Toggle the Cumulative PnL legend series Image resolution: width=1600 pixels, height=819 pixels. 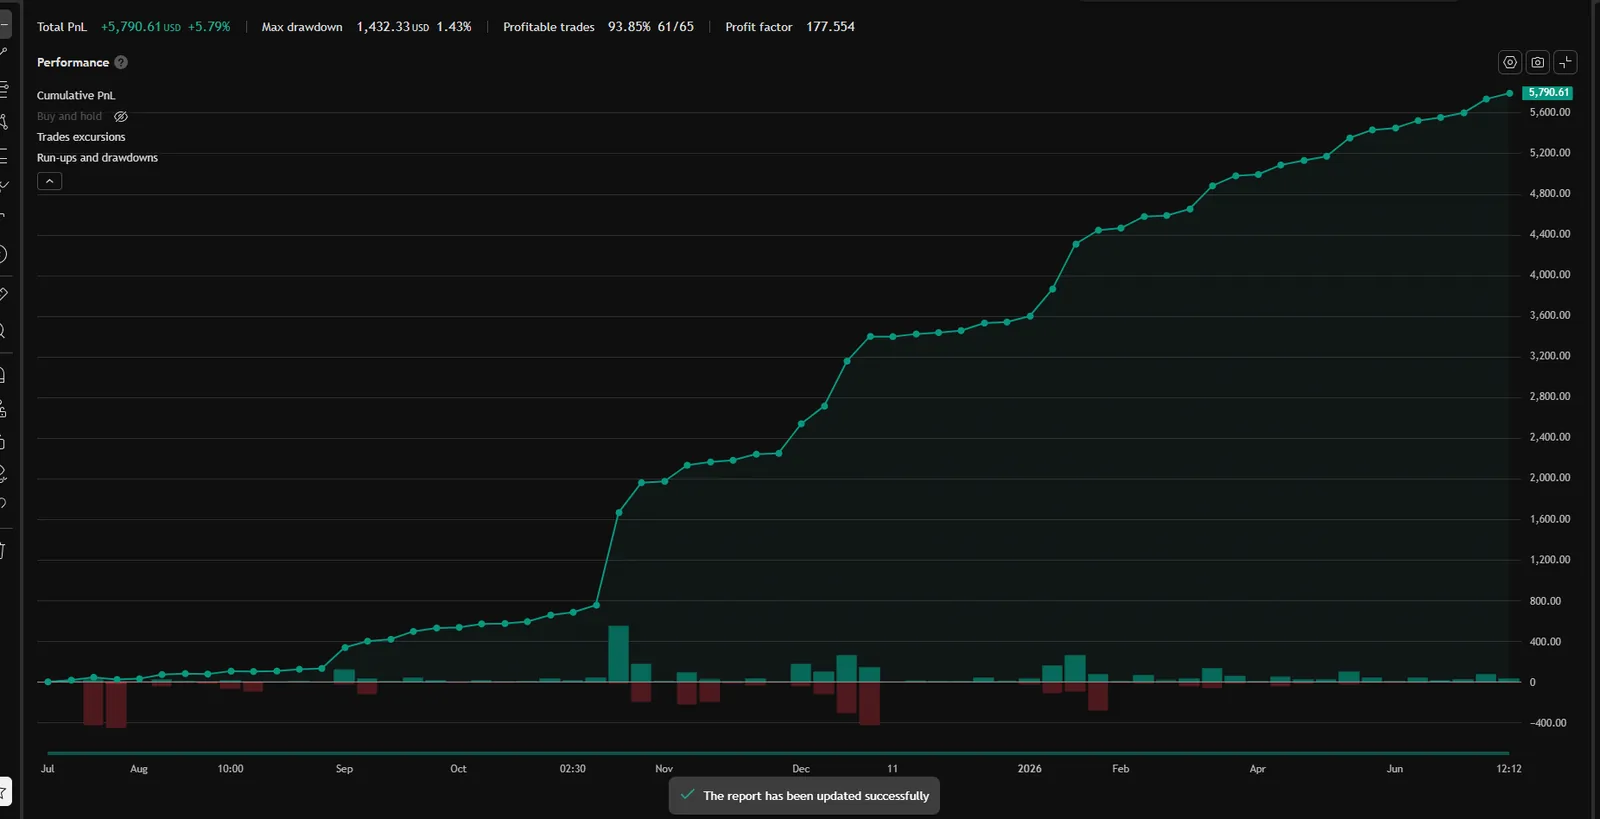pyautogui.click(x=76, y=95)
